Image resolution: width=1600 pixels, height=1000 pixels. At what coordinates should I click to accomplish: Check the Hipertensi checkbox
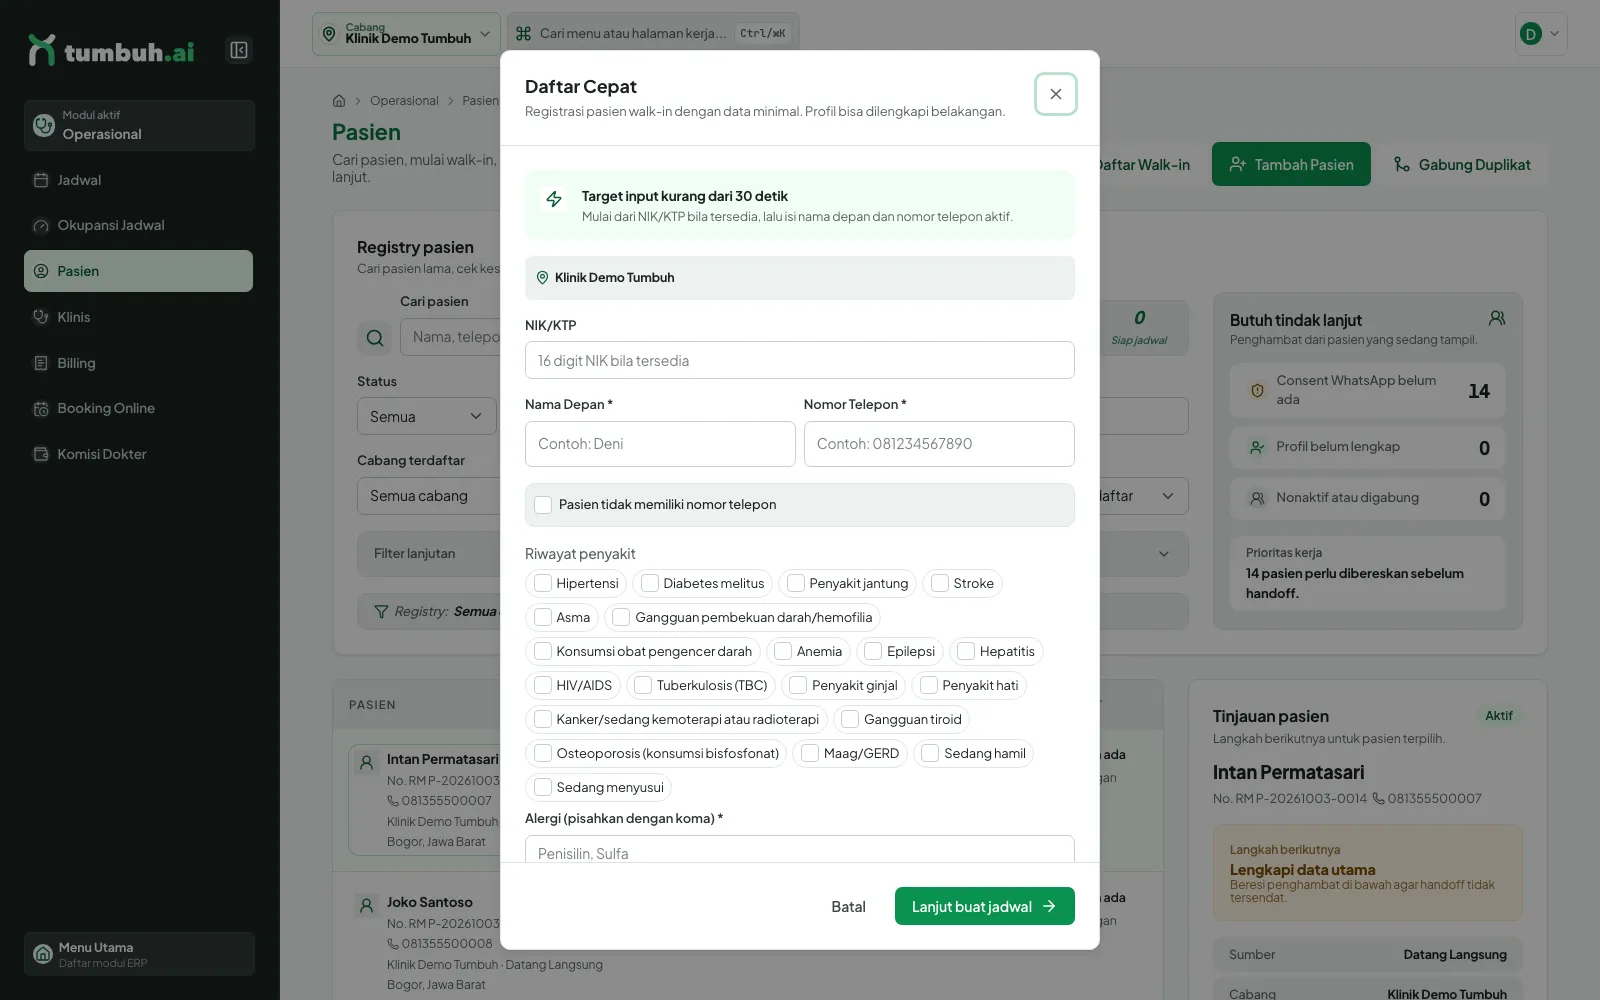(543, 583)
